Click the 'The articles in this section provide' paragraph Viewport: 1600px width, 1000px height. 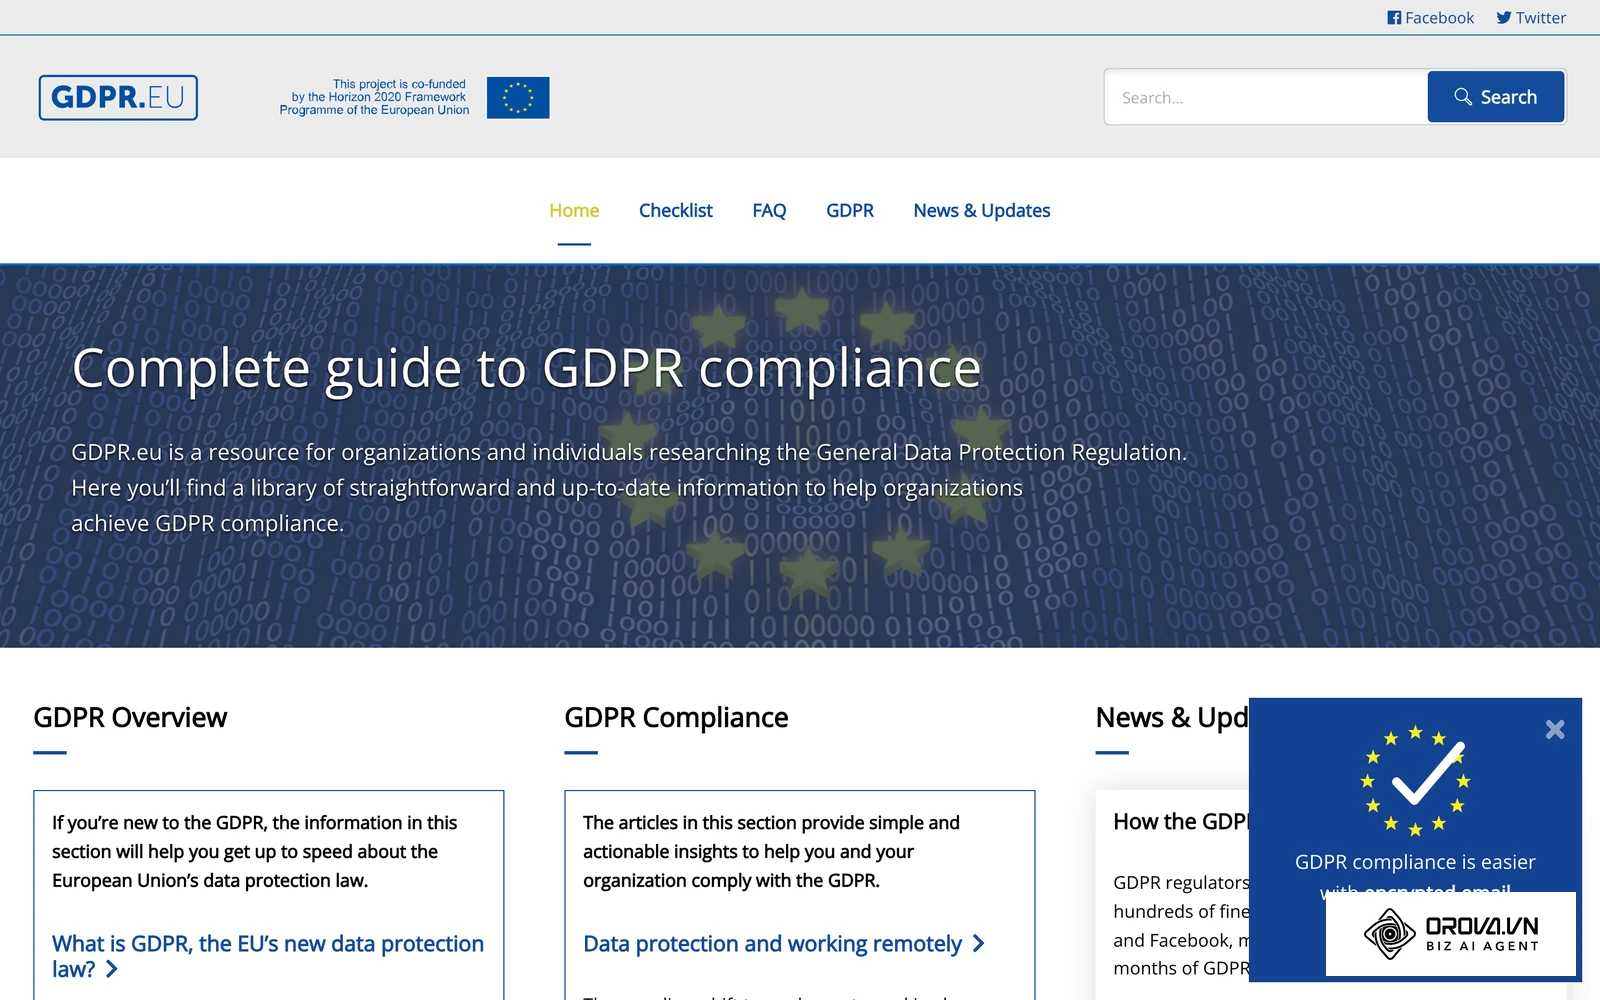[x=771, y=852]
